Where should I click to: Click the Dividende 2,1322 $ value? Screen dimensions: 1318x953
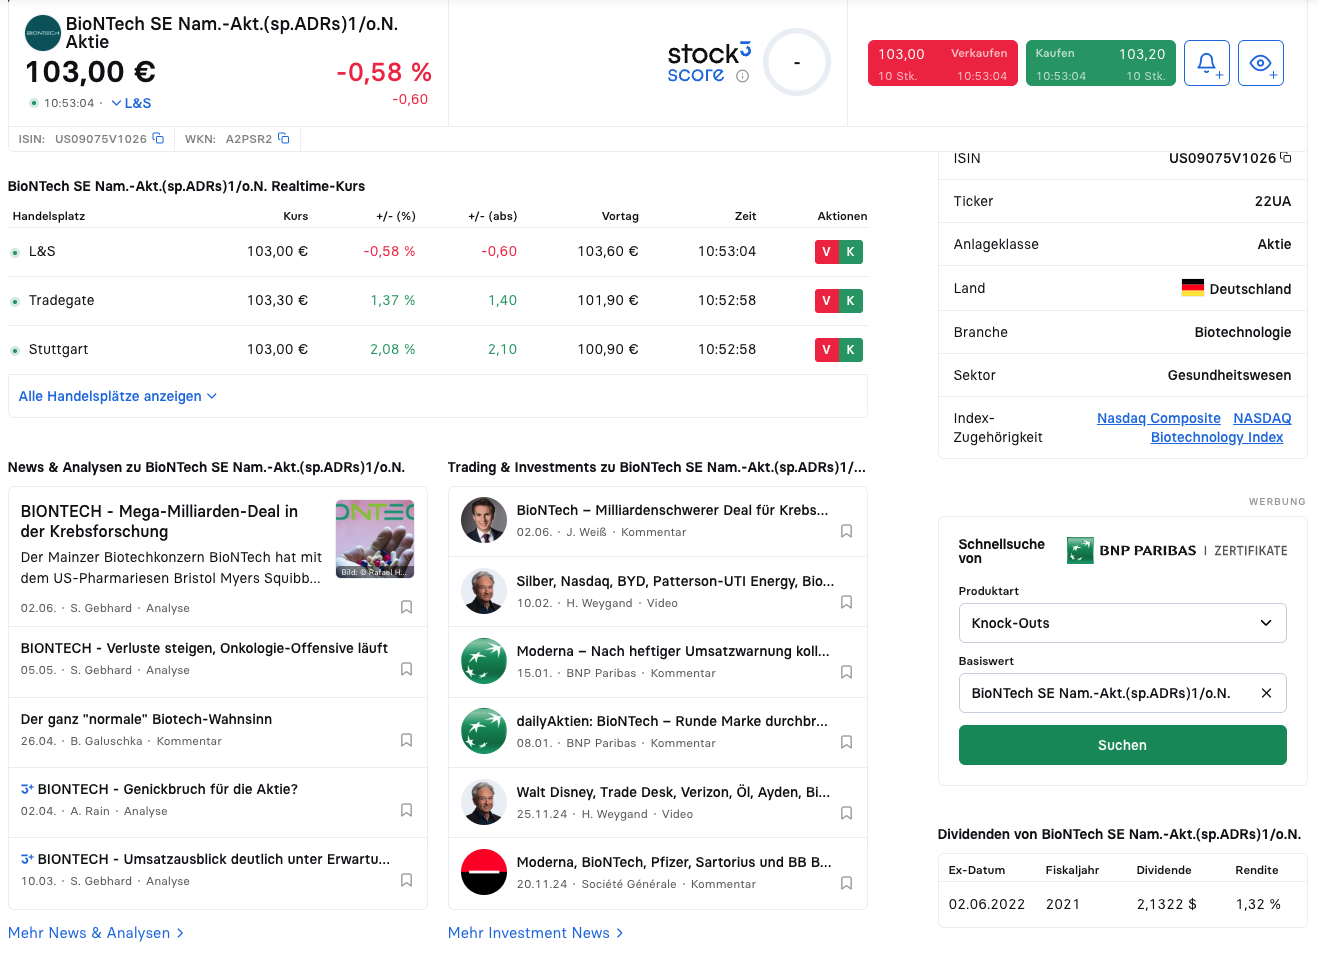[1166, 904]
